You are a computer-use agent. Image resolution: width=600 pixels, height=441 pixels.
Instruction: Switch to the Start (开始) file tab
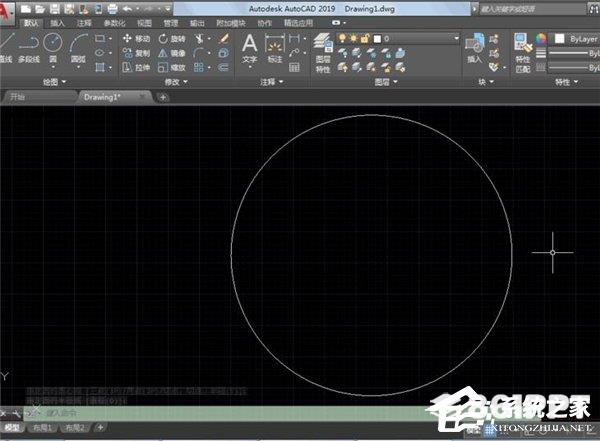click(38, 97)
